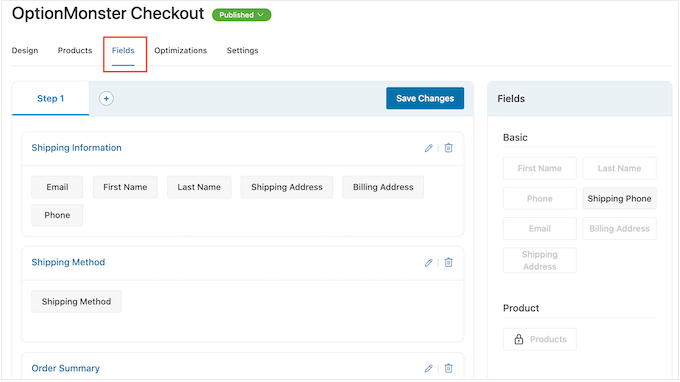The image size is (680, 382).
Task: Open the Published status dropdown
Action: (x=242, y=15)
